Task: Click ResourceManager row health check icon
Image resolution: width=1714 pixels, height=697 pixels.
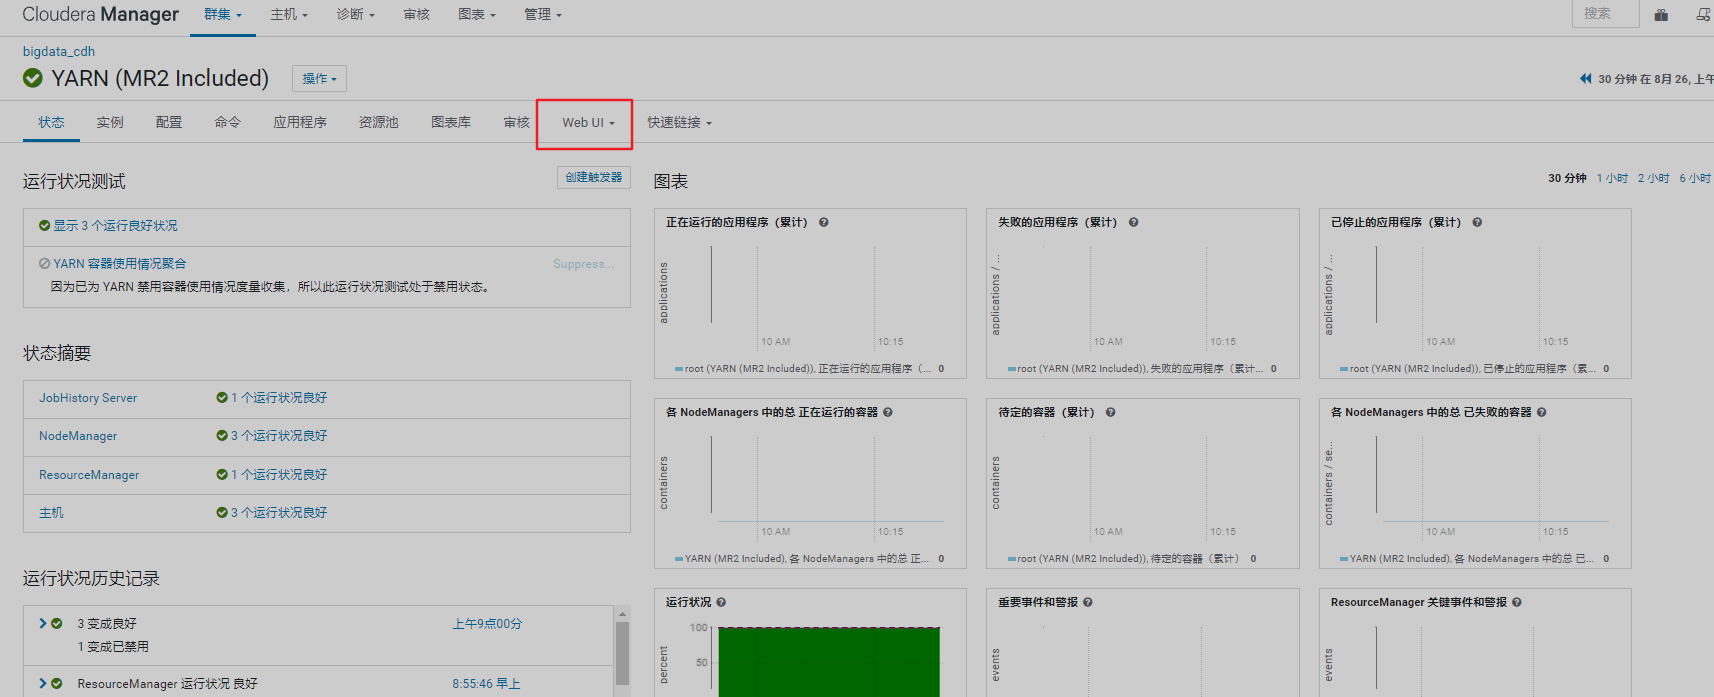Action: [x=222, y=475]
